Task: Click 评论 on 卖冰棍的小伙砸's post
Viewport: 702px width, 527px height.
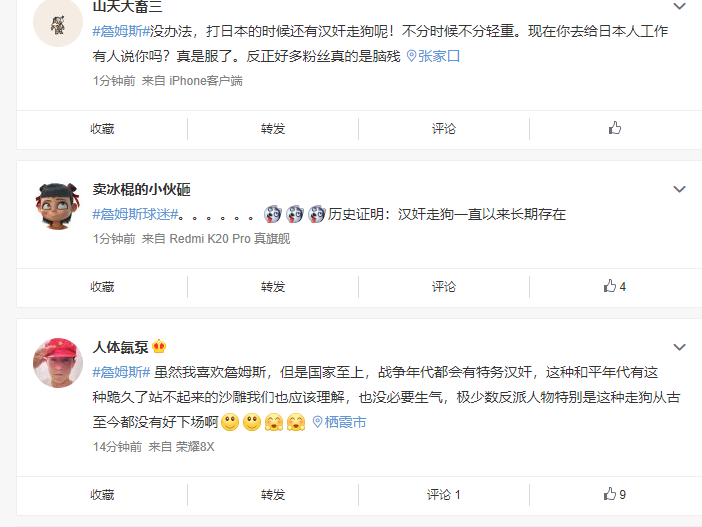Action: tap(444, 287)
